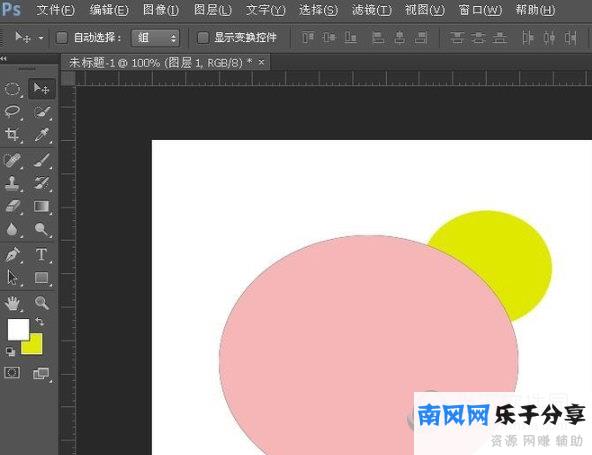Select the Eyedropper tool

tap(42, 134)
